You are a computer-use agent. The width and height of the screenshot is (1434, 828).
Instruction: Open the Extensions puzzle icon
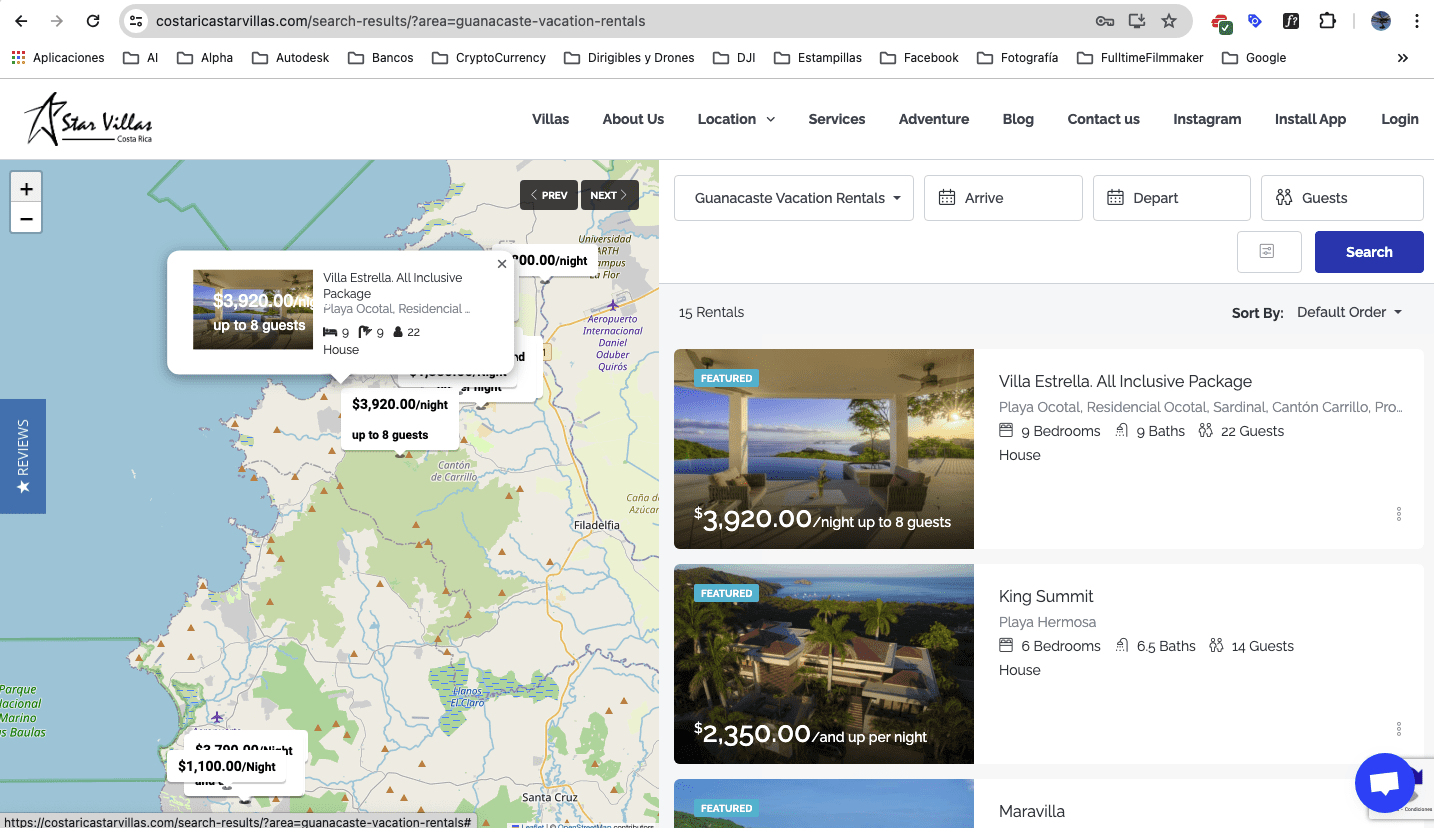click(1327, 21)
